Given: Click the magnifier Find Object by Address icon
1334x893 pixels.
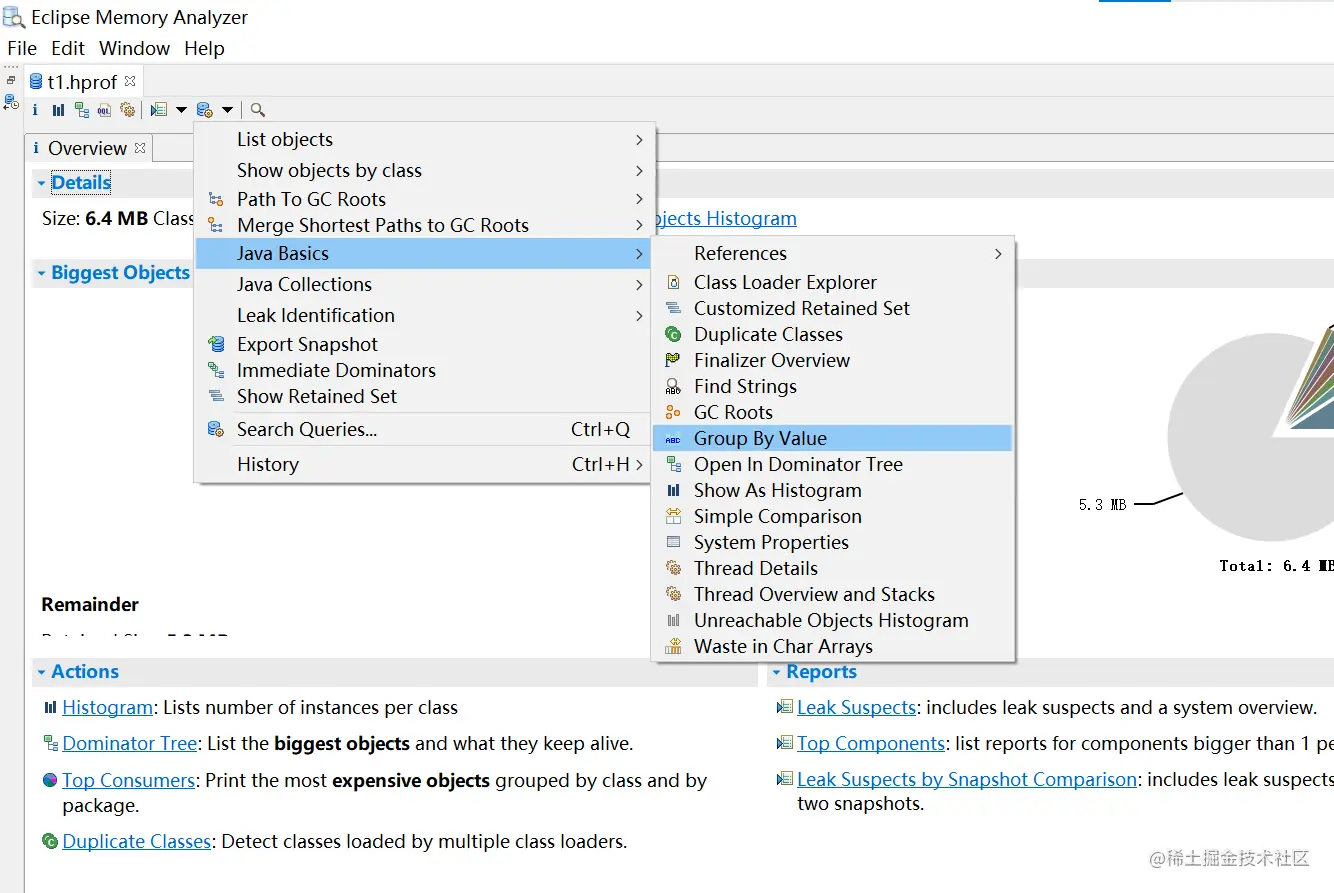Looking at the screenshot, I should 258,110.
